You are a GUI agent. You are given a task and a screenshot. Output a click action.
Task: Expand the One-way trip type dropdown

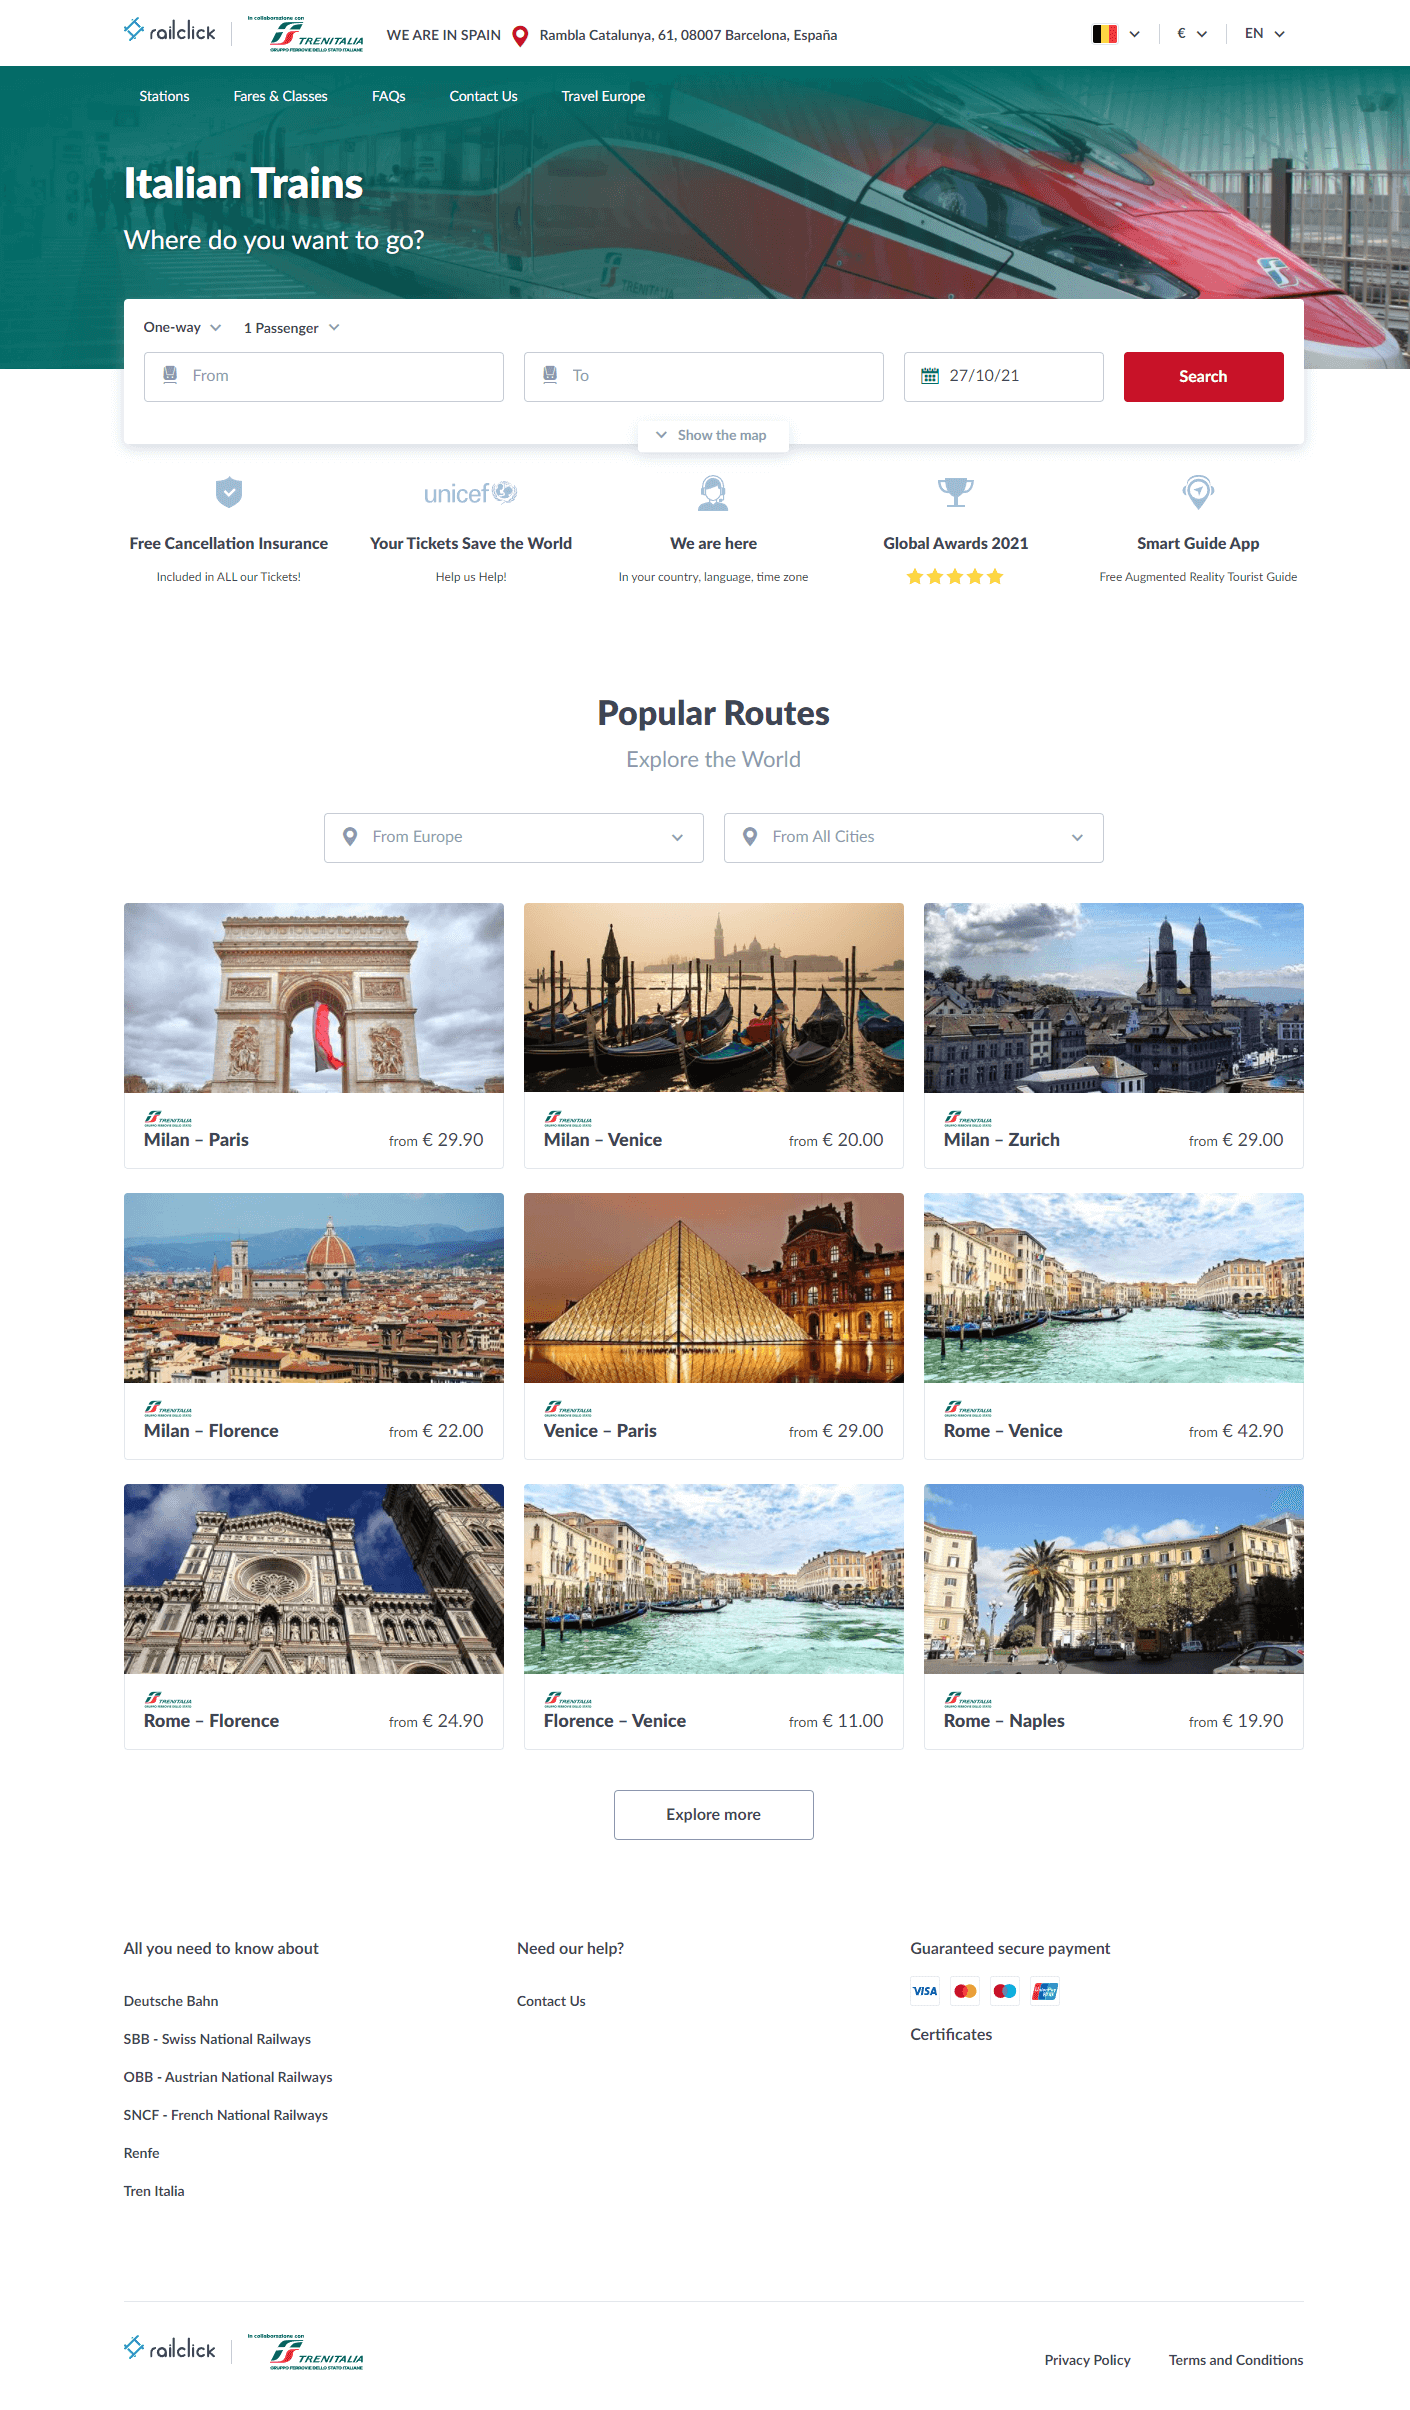pos(182,328)
